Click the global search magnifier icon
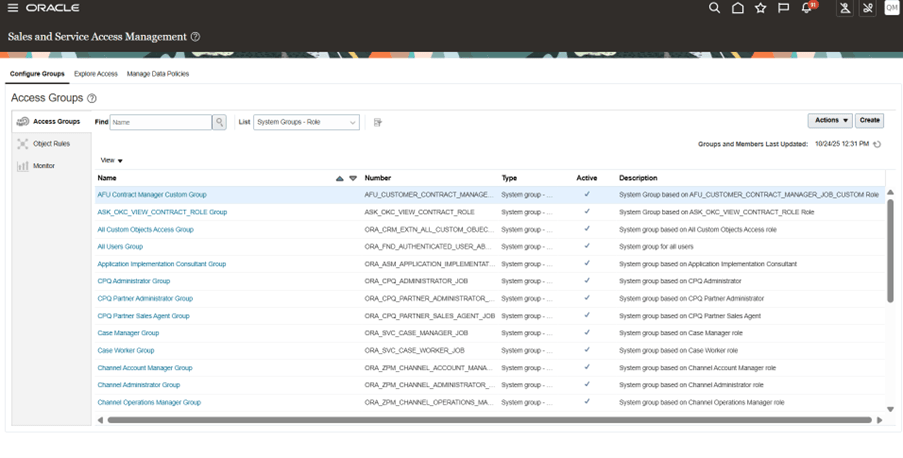 pos(714,8)
